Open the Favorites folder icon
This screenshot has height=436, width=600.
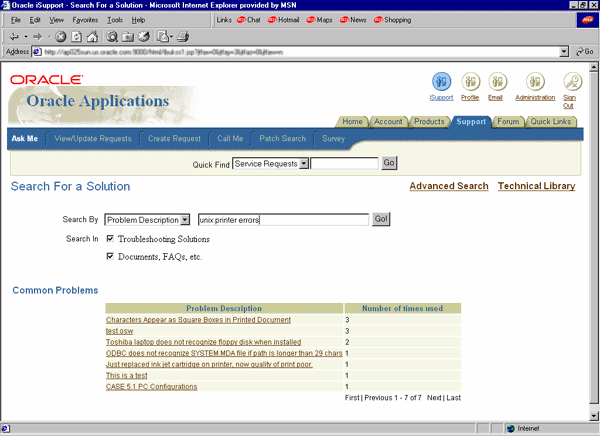pyautogui.click(x=128, y=37)
